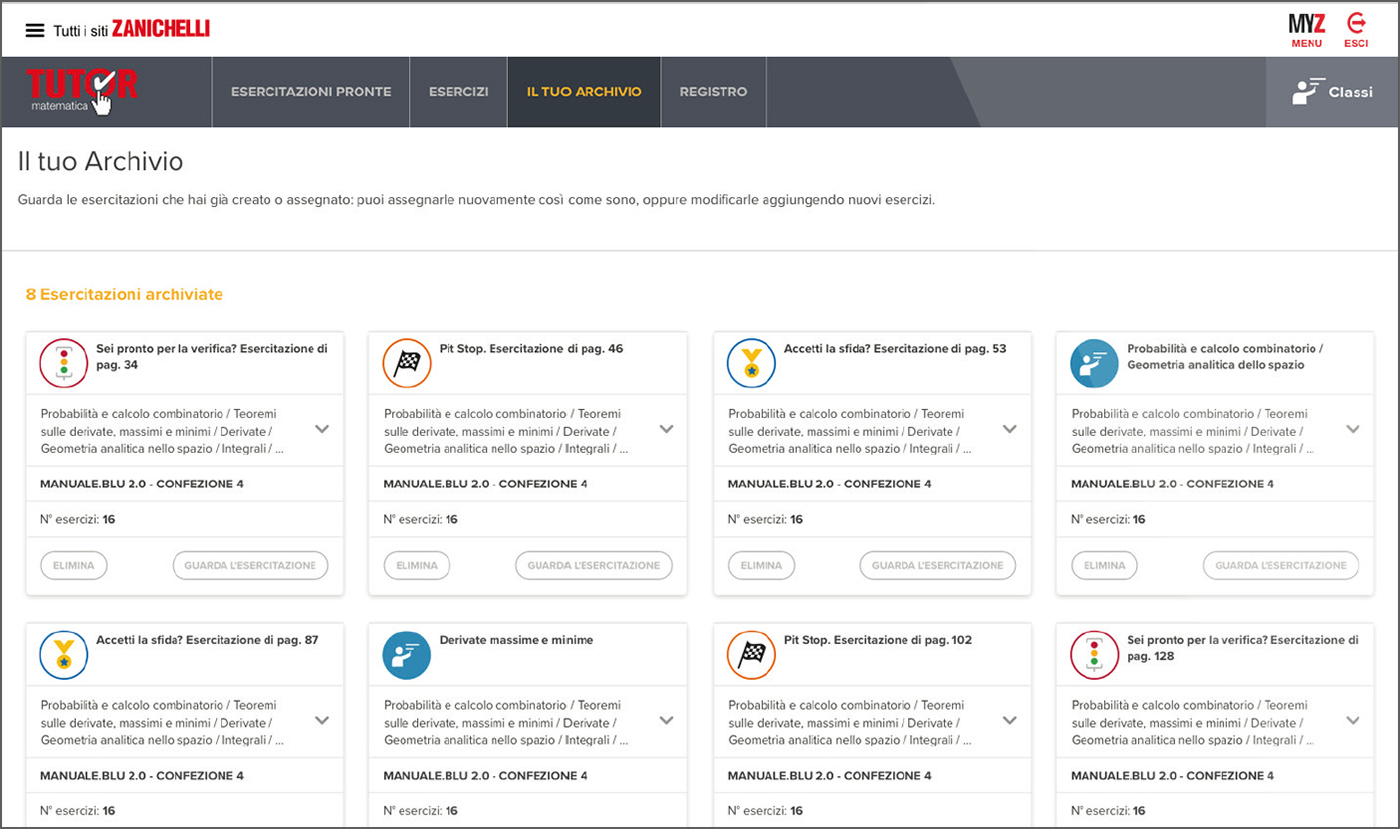The width and height of the screenshot is (1400, 829).
Task: Click Elimina on Accetti la sfida pag. 53
Action: pyautogui.click(x=761, y=565)
